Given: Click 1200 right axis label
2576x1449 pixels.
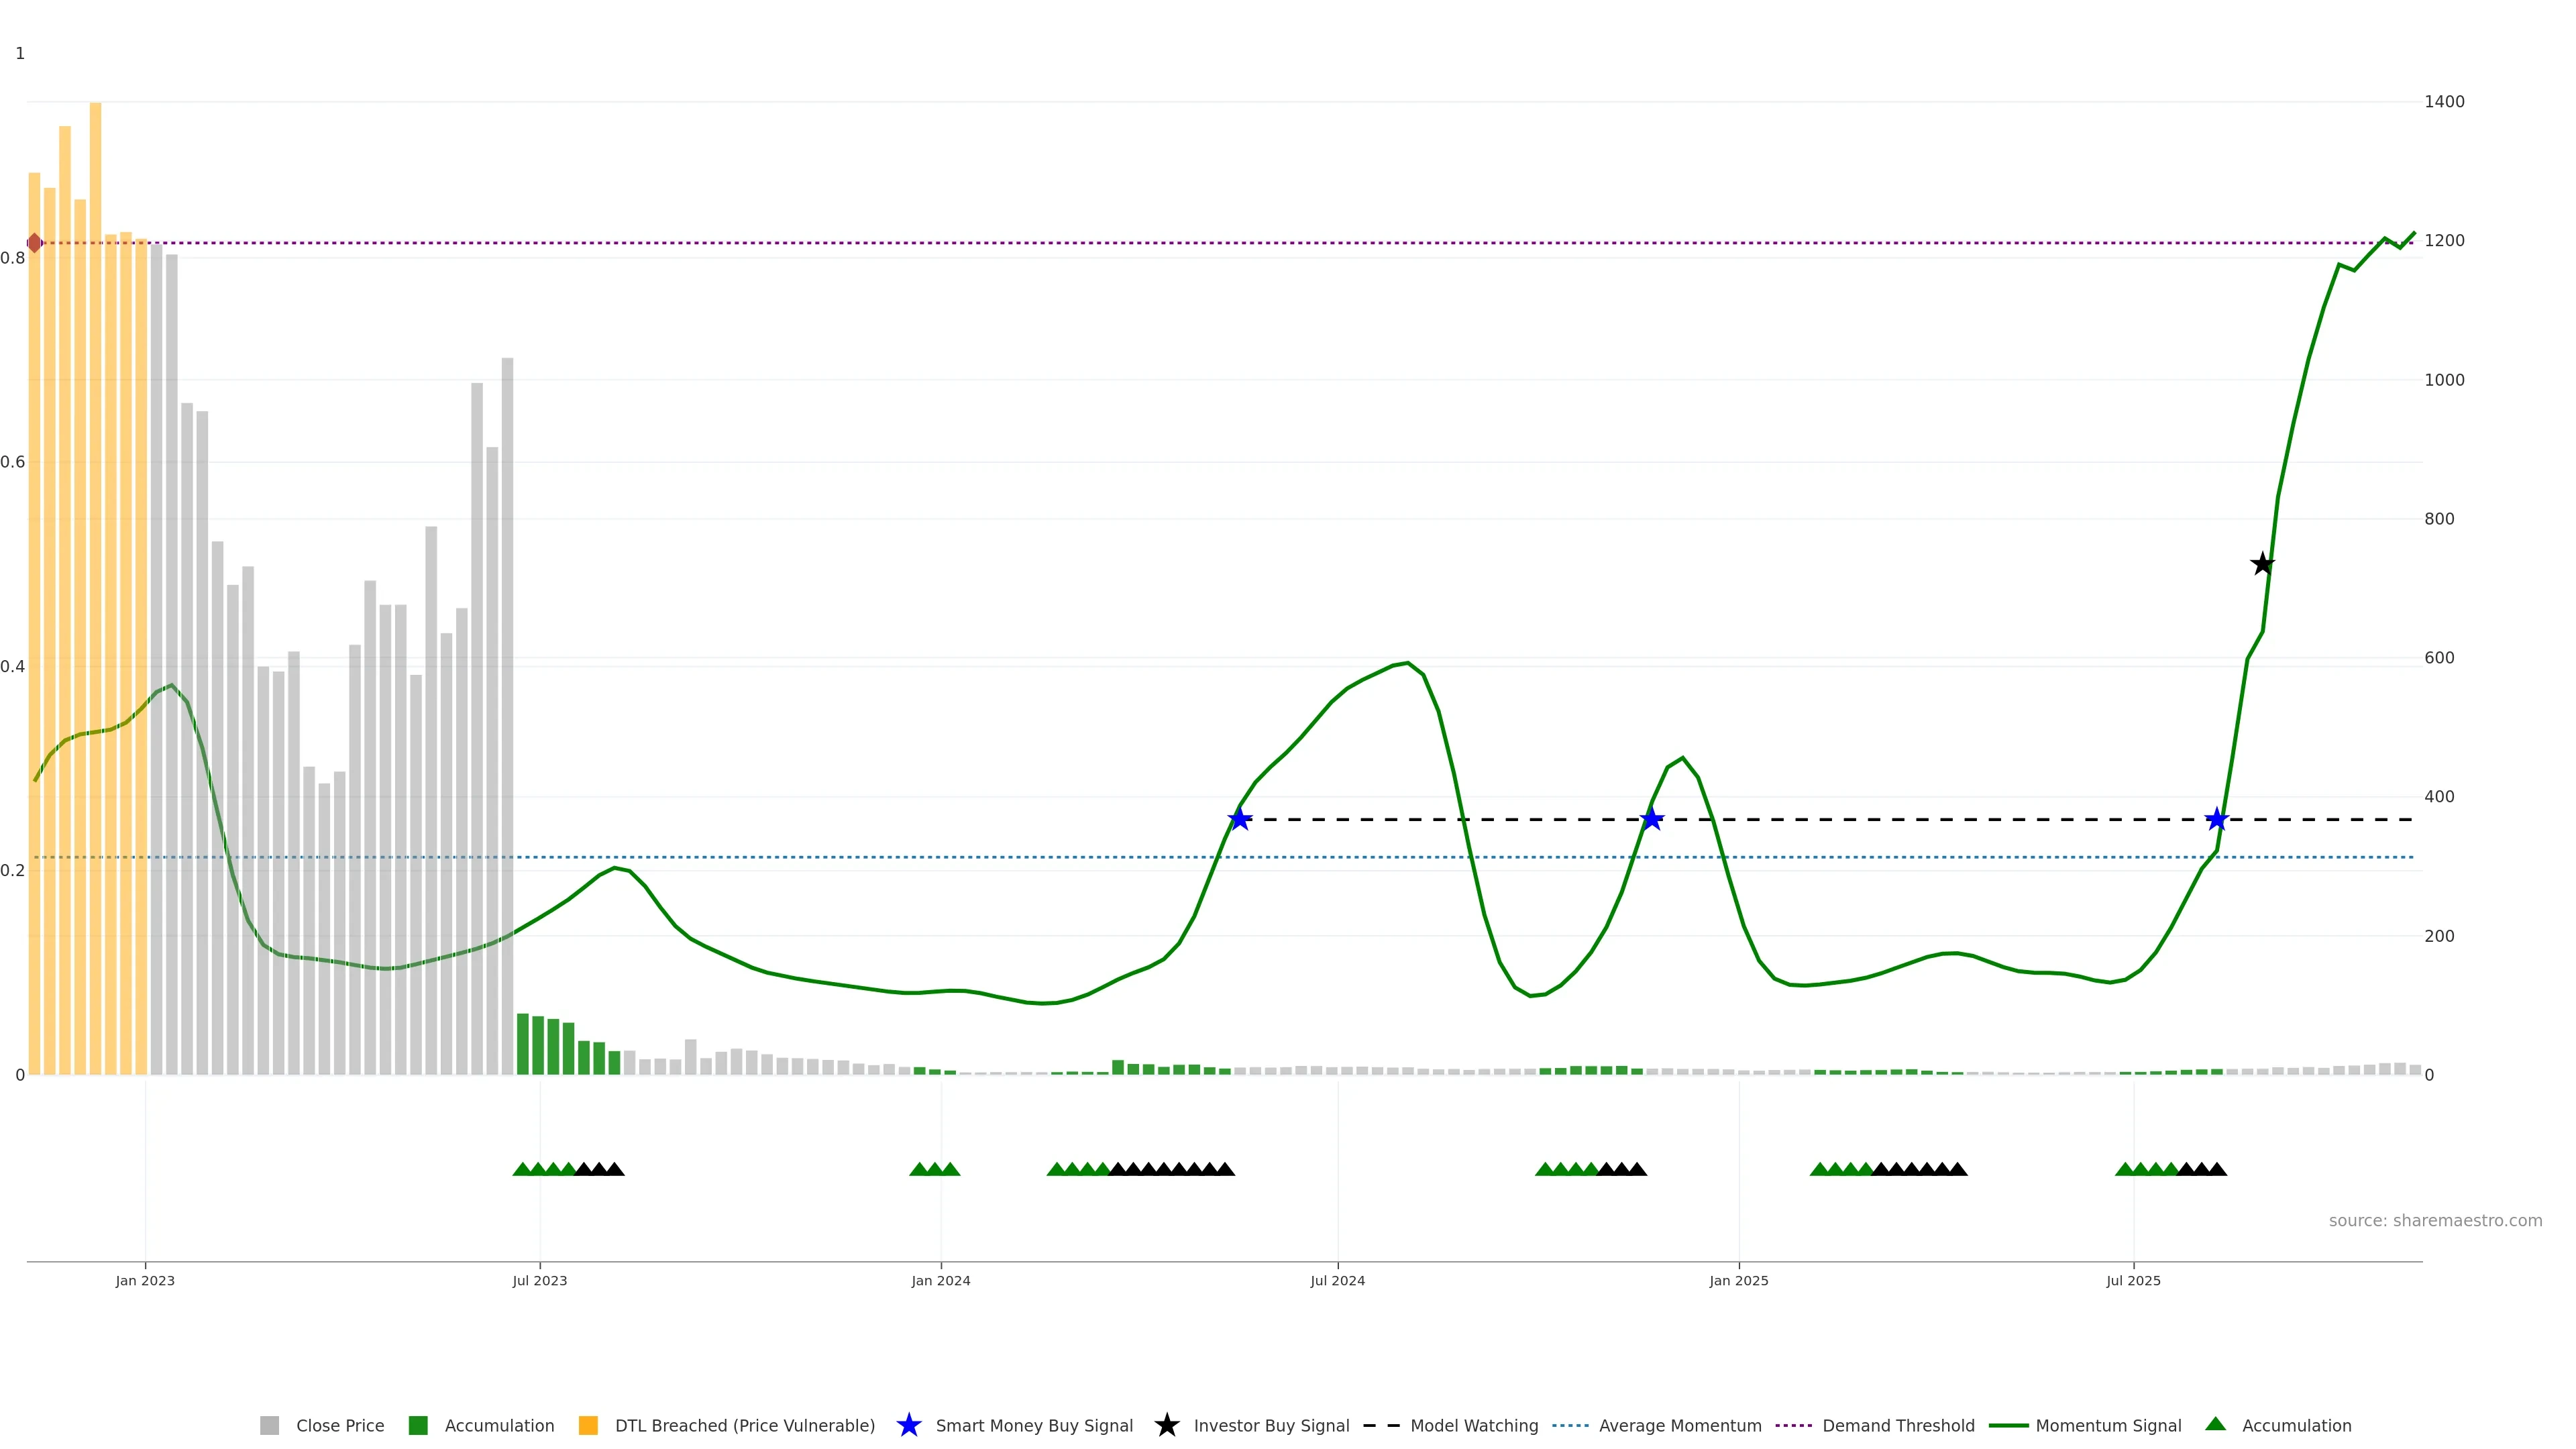Looking at the screenshot, I should pyautogui.click(x=2444, y=241).
